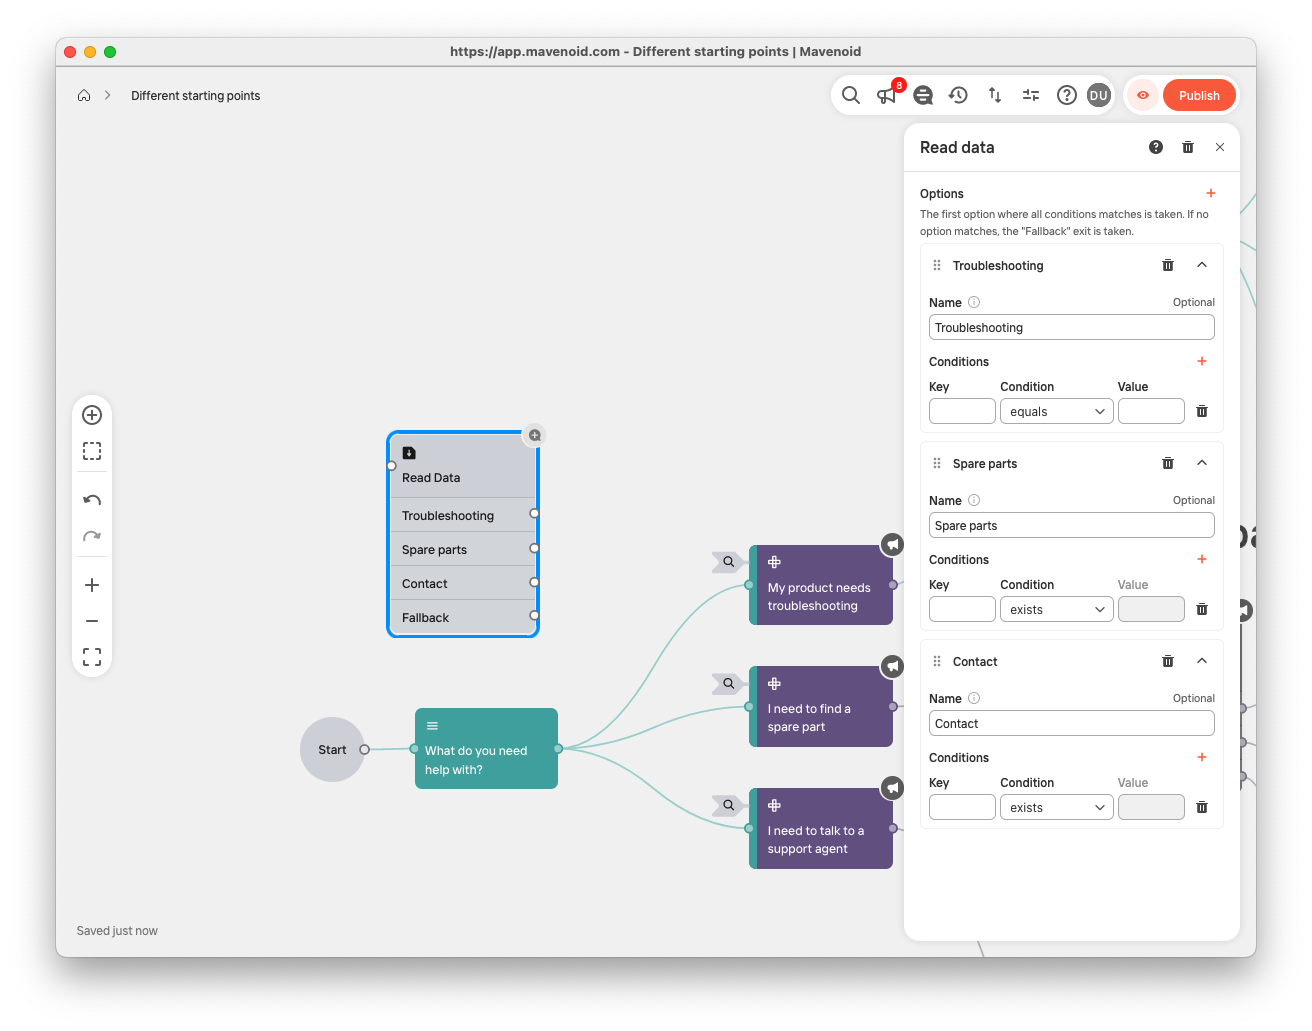Click the undo arrow in canvas toolbar

point(92,500)
